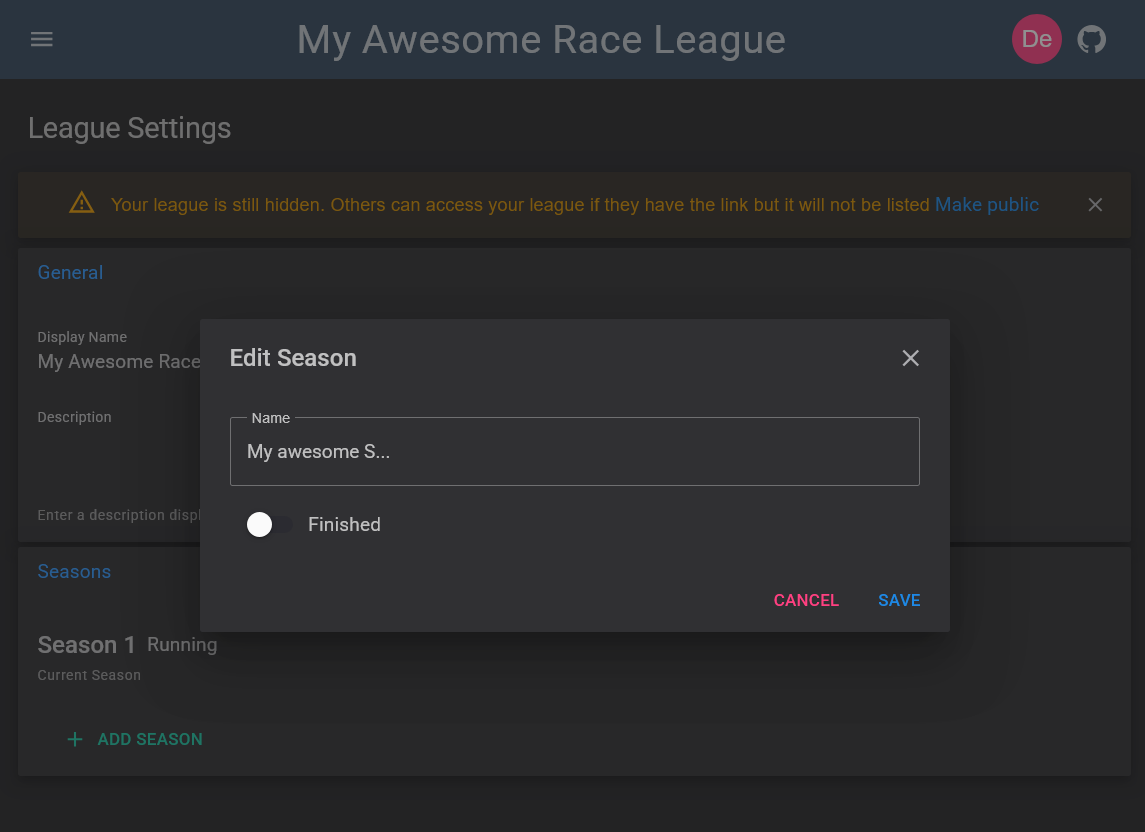Click the De user avatar

1036,39
